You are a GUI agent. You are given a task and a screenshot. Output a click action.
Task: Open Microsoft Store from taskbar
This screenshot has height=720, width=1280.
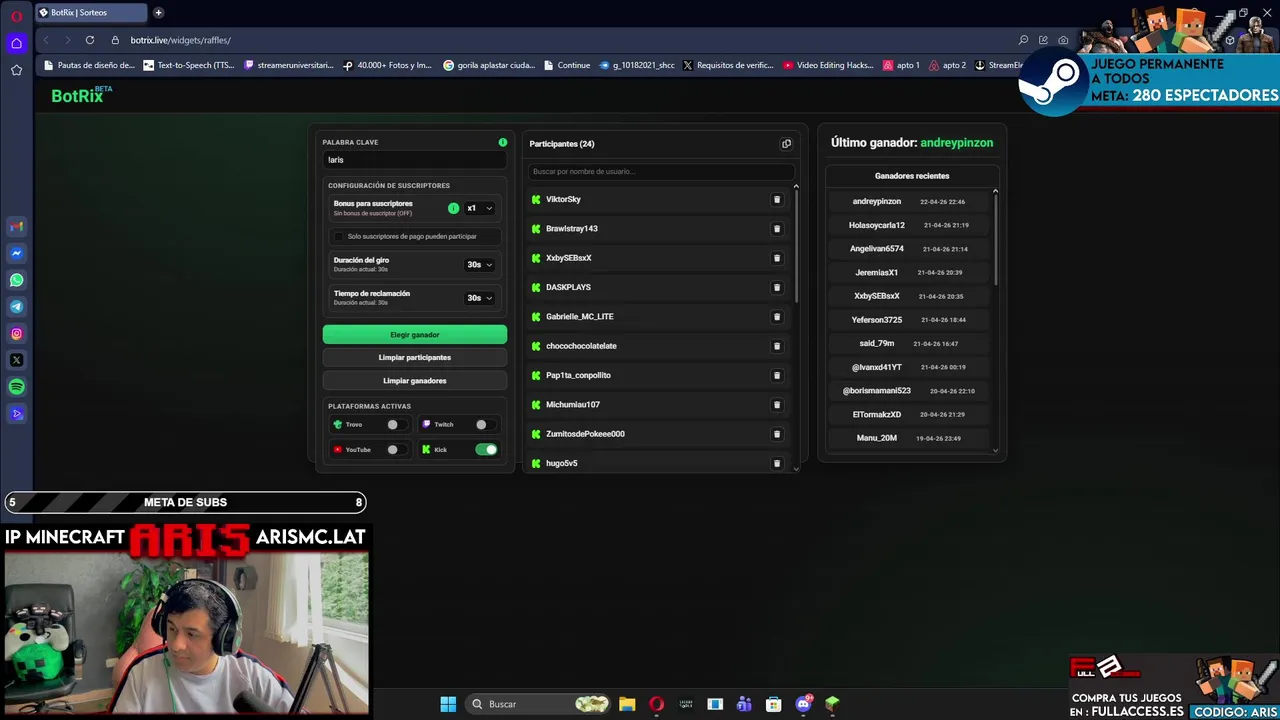[x=773, y=704]
